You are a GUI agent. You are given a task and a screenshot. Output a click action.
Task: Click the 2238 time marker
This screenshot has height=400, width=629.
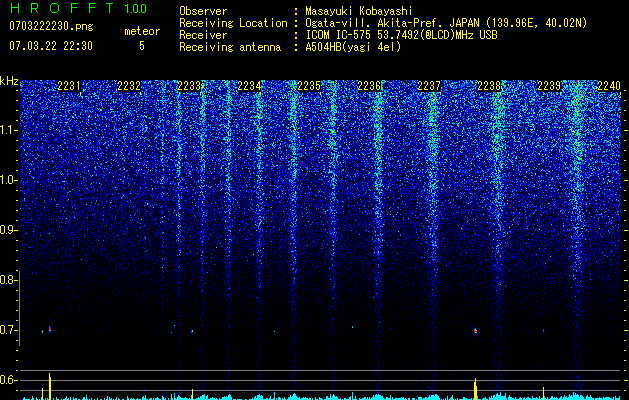(x=489, y=86)
